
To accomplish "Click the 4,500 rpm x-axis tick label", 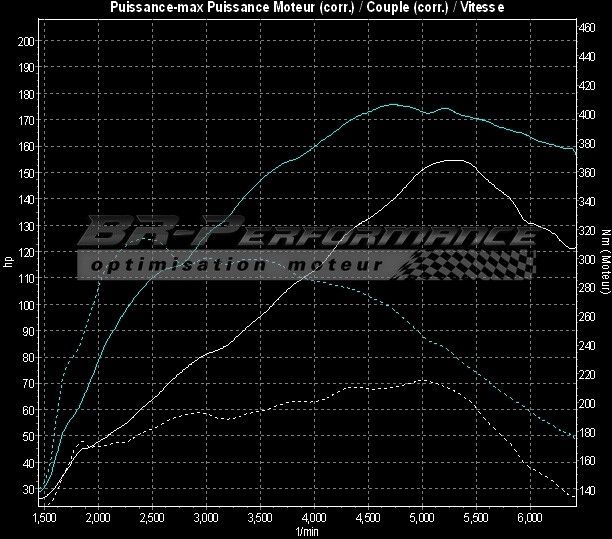I will click(368, 518).
